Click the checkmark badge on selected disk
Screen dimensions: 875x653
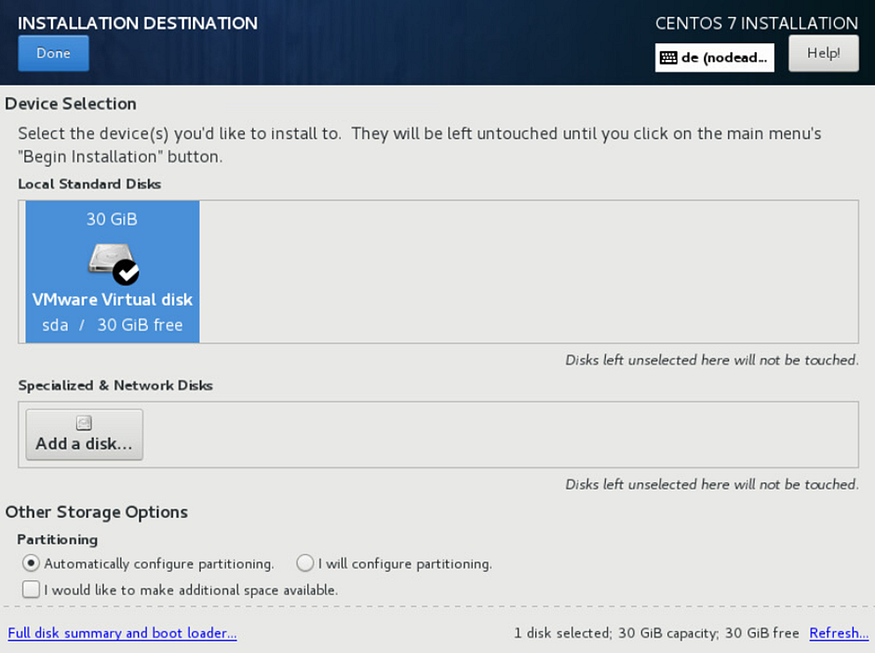pyautogui.click(x=126, y=272)
